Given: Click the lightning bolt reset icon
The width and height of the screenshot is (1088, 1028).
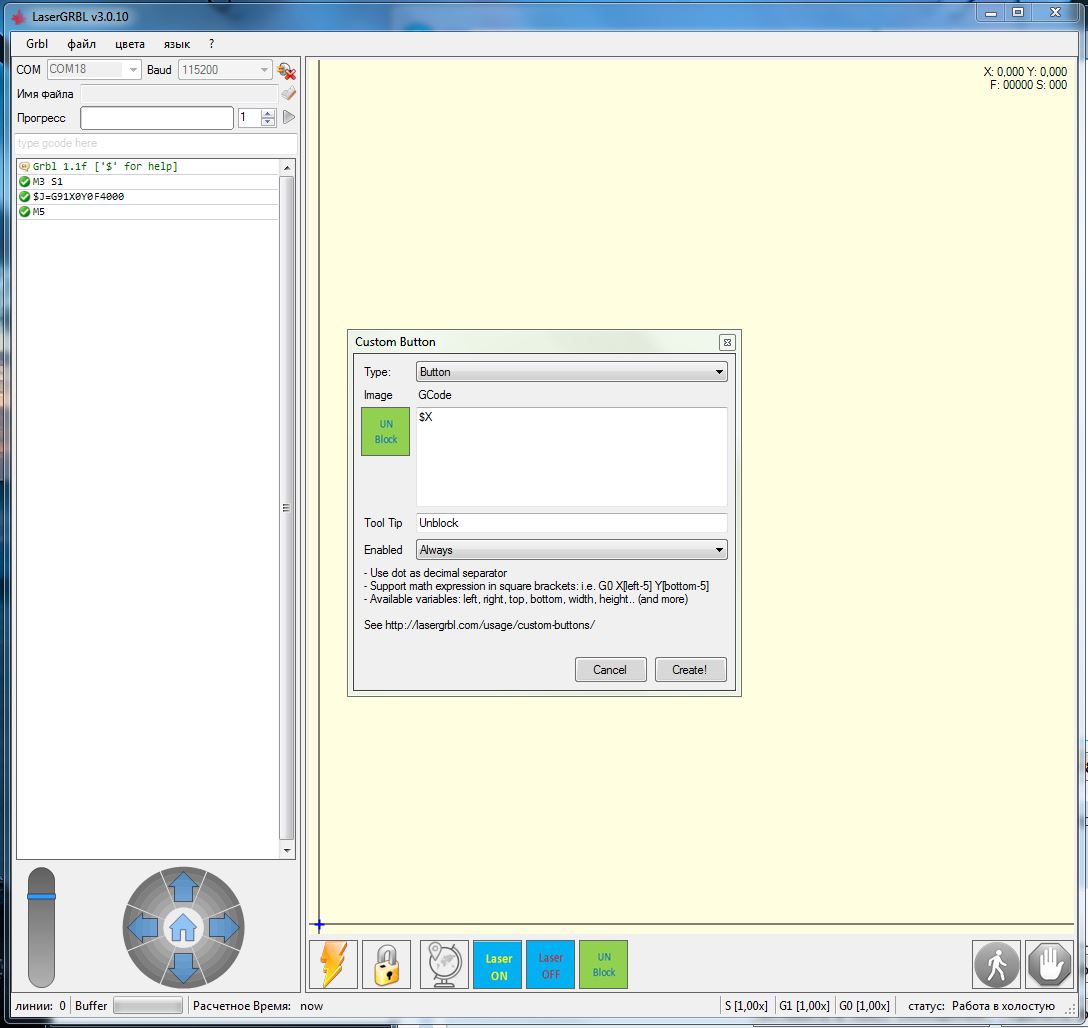Looking at the screenshot, I should (333, 964).
